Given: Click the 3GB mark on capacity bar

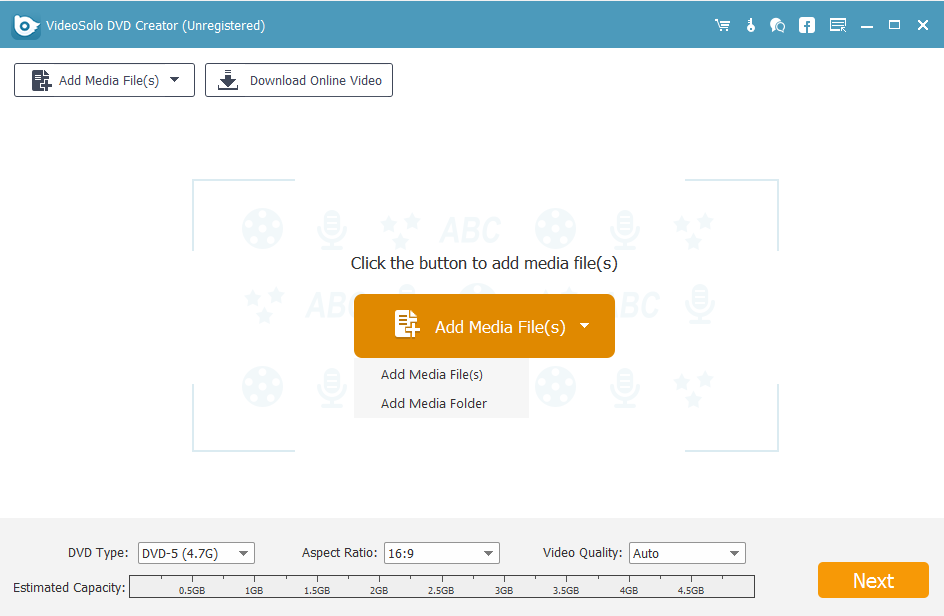Looking at the screenshot, I should tap(504, 590).
